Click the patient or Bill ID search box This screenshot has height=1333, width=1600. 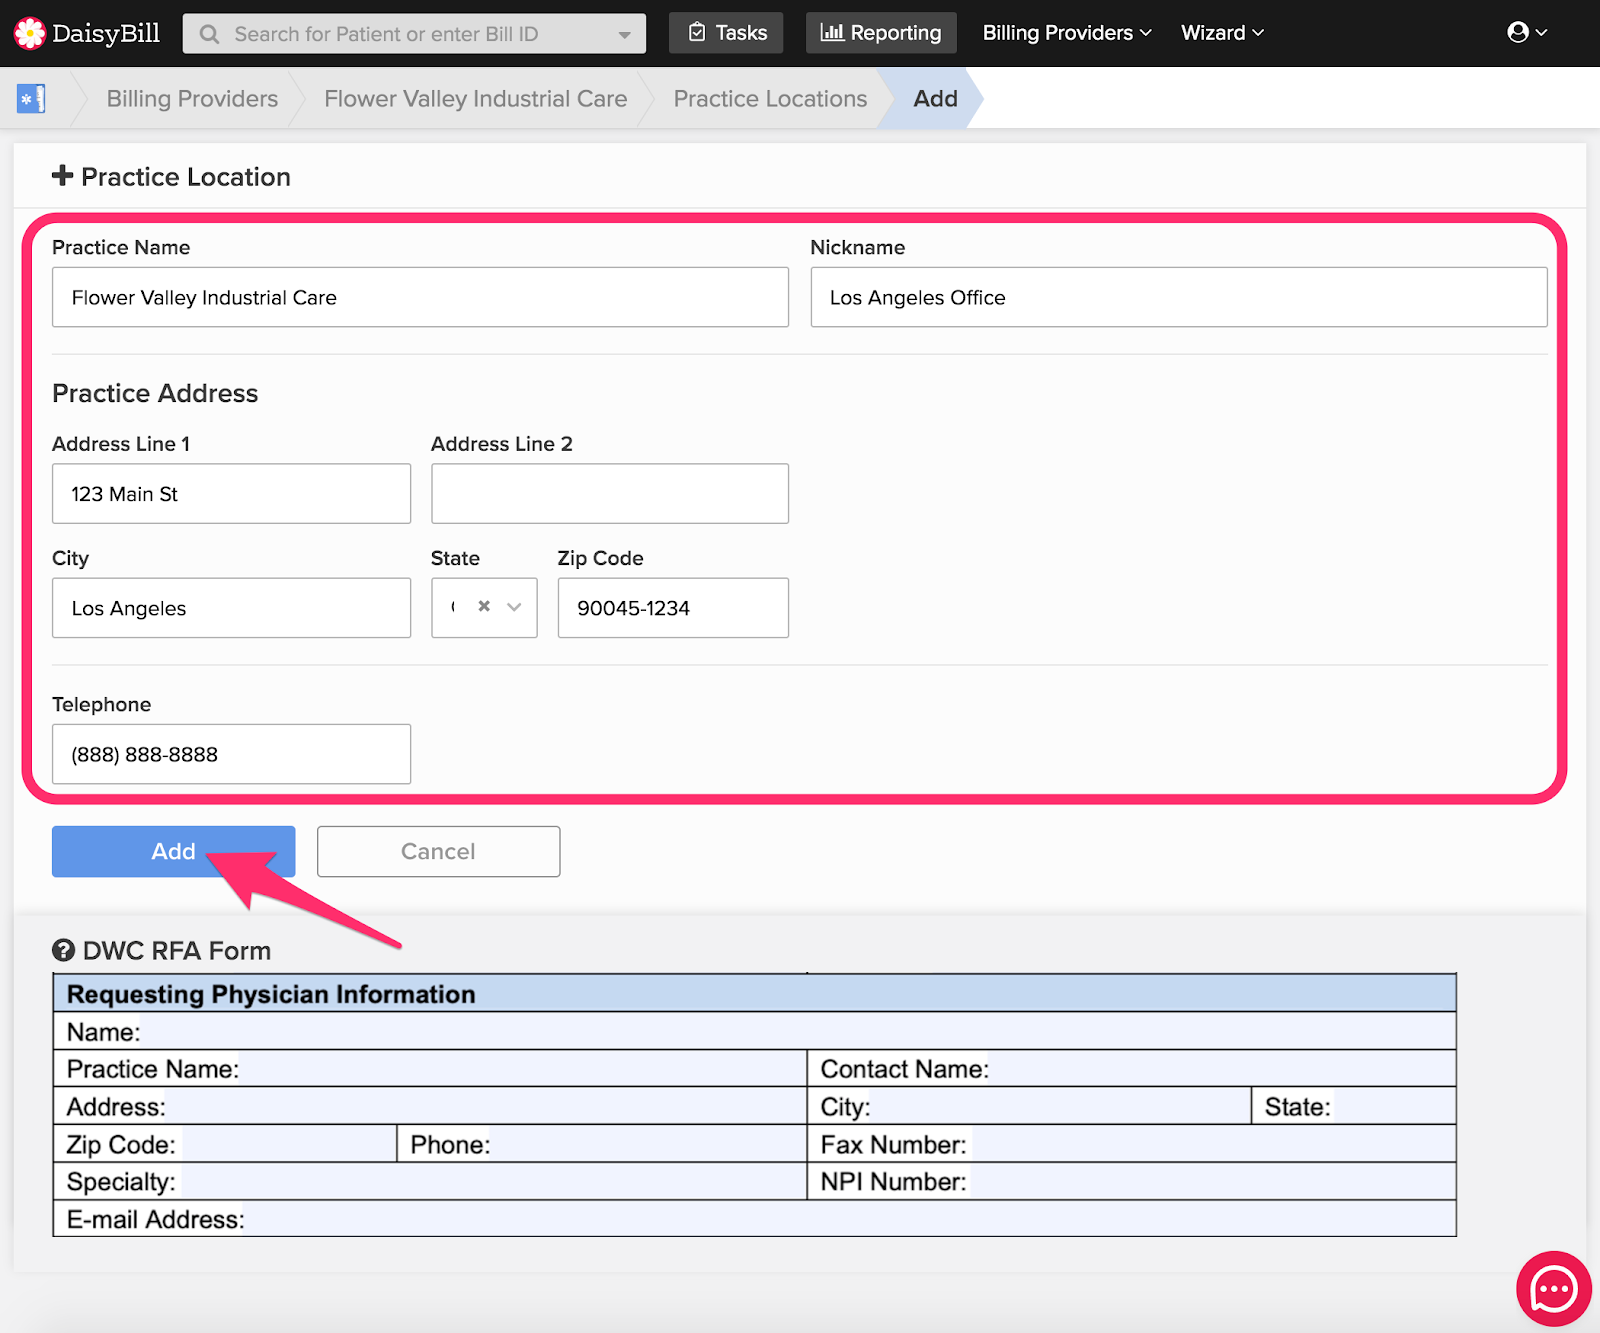414,34
